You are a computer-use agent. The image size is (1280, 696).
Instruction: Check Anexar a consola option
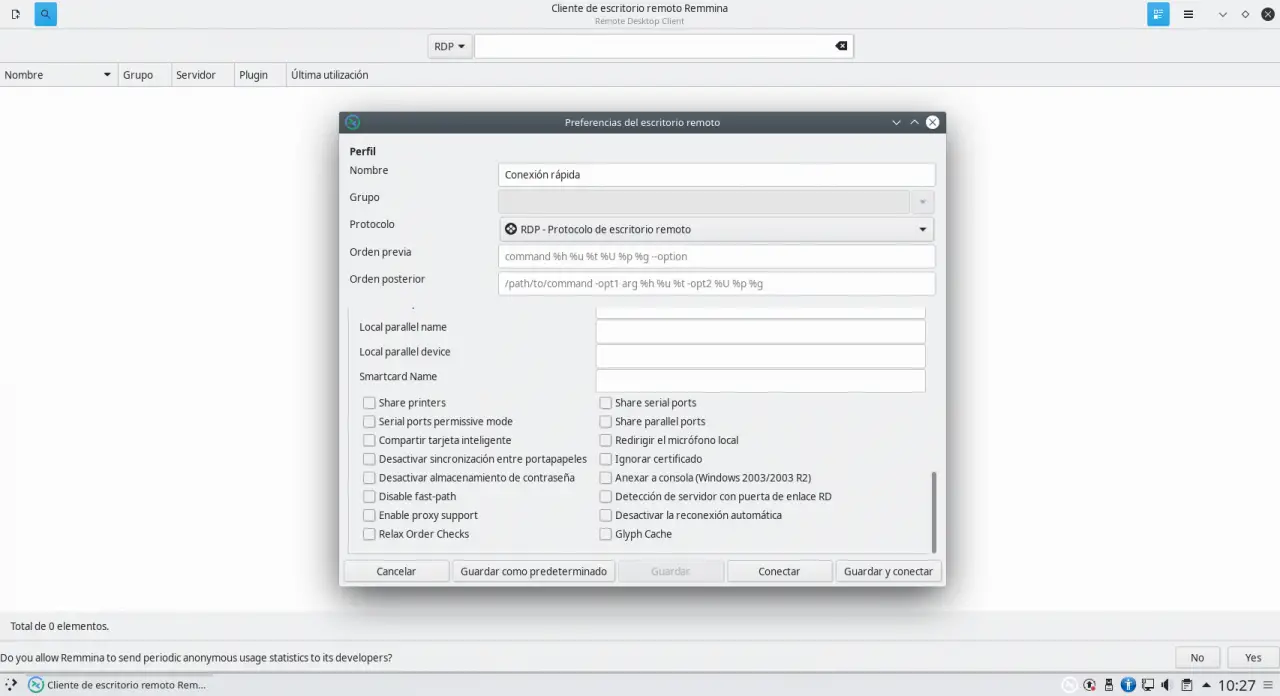click(x=605, y=478)
